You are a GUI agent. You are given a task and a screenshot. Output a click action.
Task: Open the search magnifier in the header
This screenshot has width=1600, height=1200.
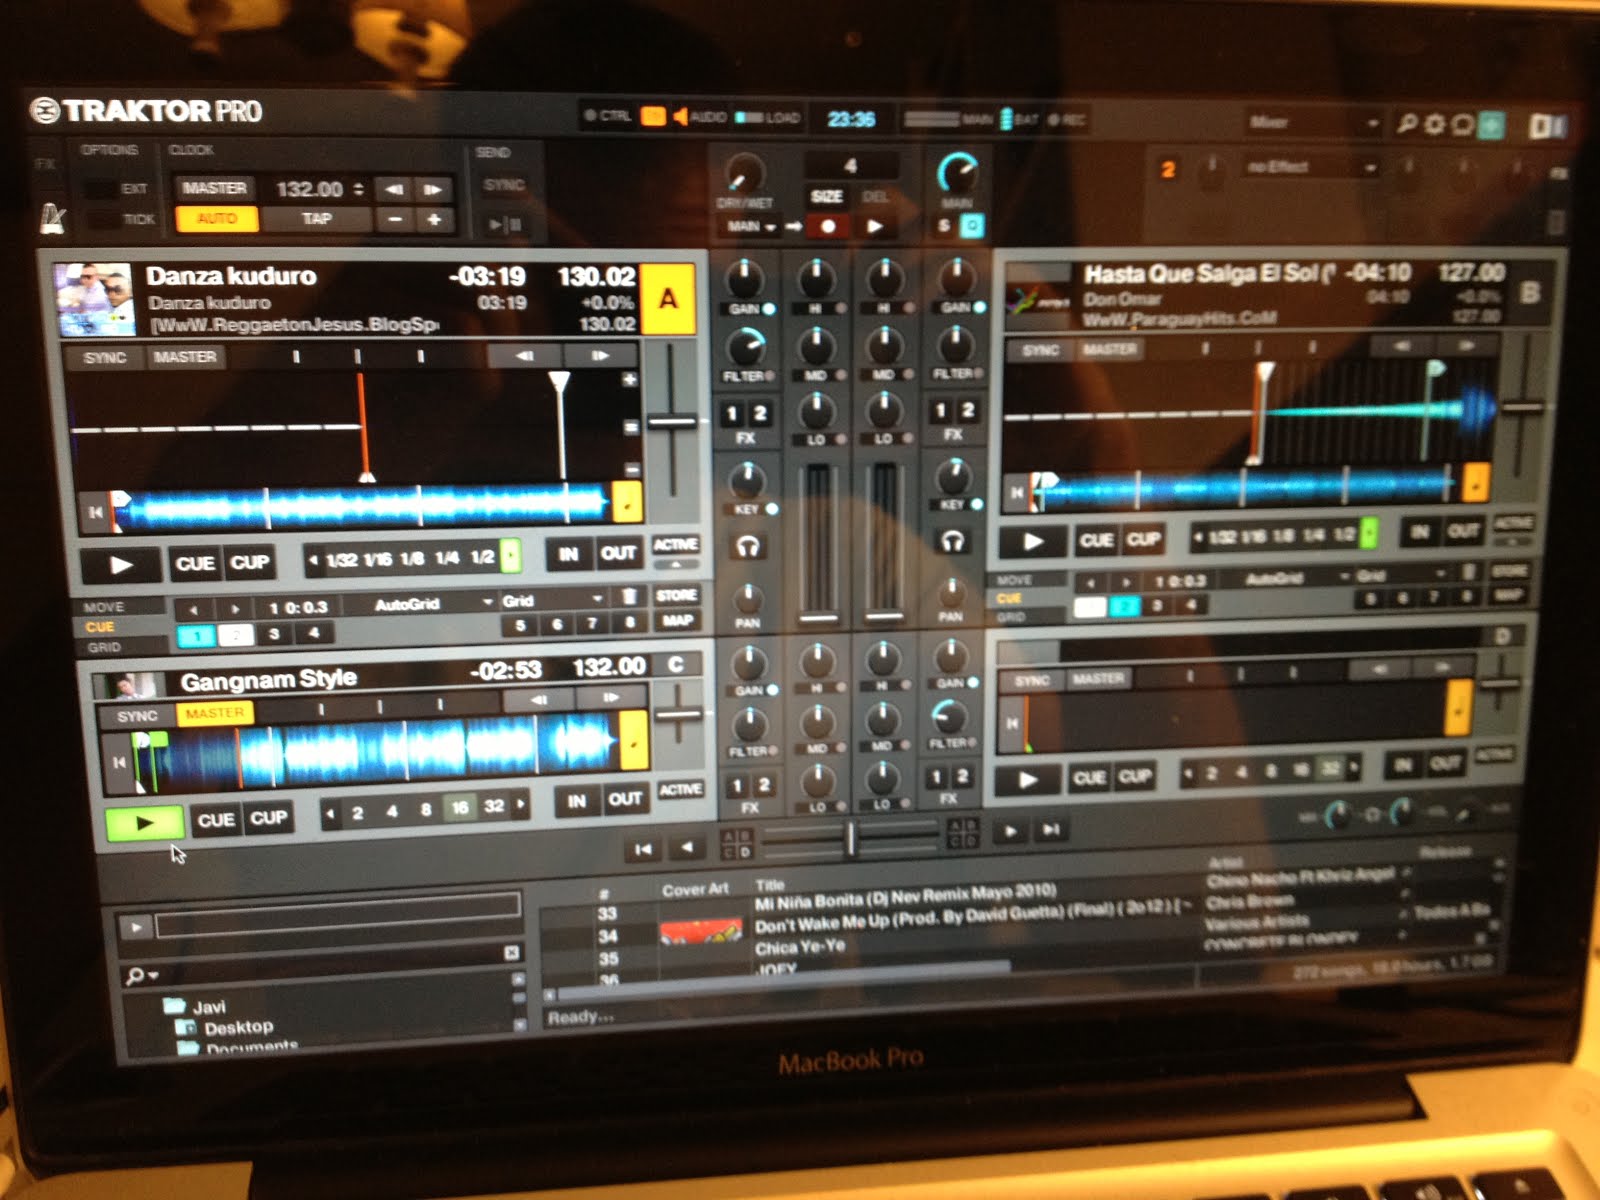(1407, 123)
